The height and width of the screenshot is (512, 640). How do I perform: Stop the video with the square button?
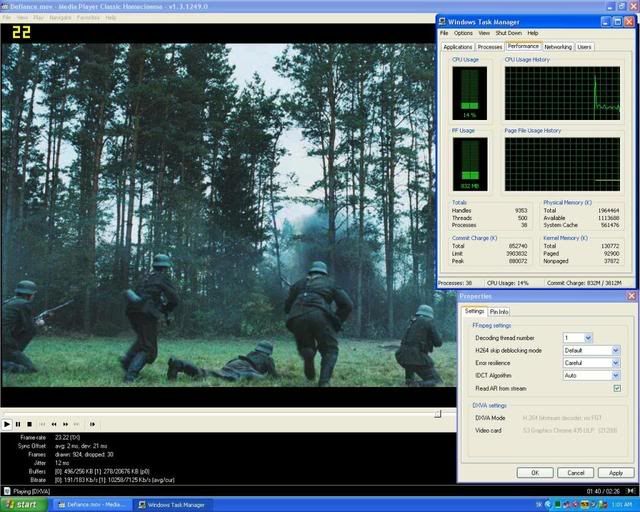click(29, 424)
